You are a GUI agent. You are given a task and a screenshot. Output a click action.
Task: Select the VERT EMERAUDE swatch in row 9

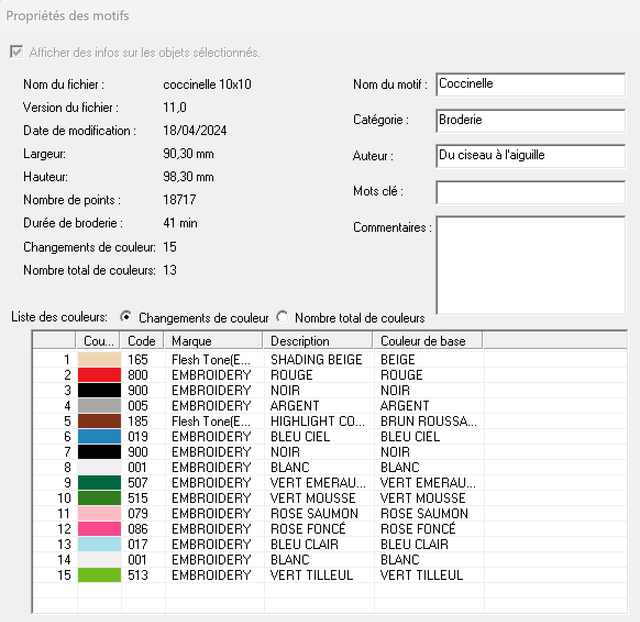pos(99,483)
